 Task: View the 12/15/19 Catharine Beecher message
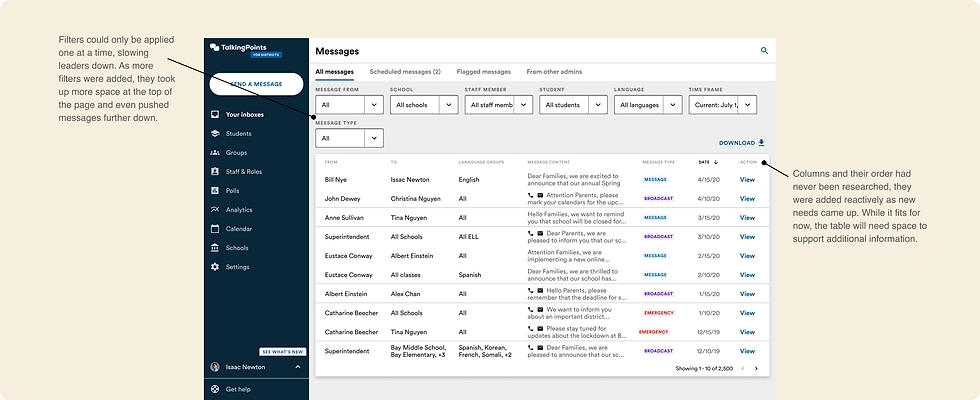(748, 332)
